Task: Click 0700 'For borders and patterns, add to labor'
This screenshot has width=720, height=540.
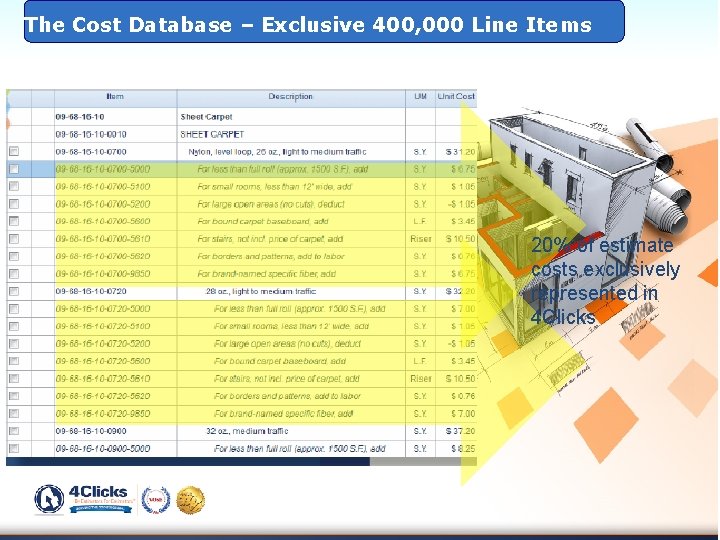Action: tap(271, 256)
